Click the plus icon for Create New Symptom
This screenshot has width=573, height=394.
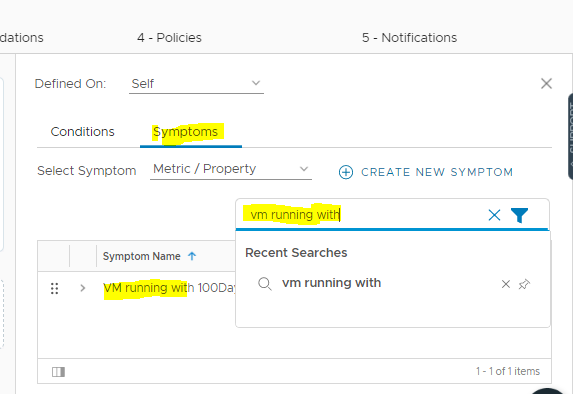tap(346, 172)
